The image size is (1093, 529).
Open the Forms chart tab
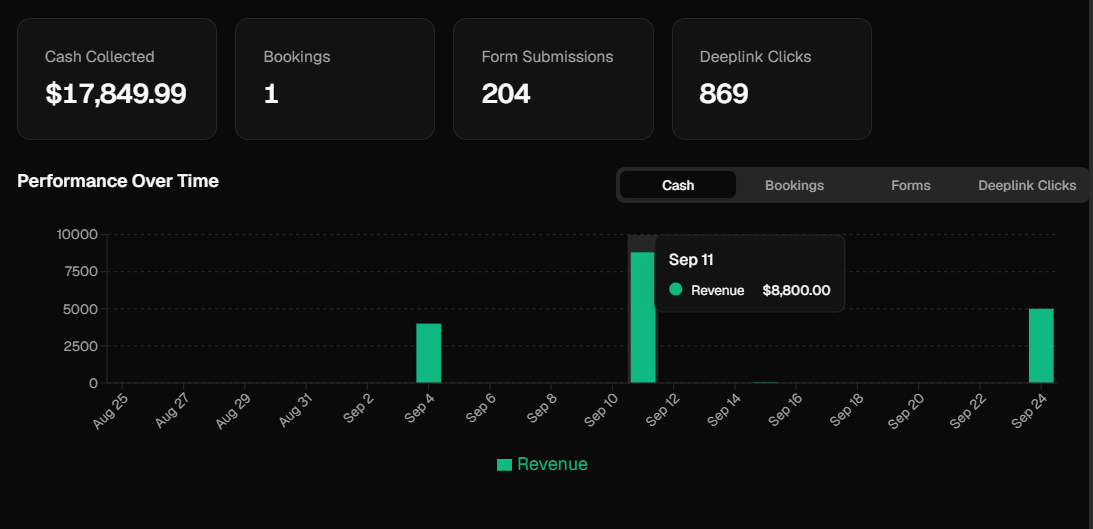910,185
